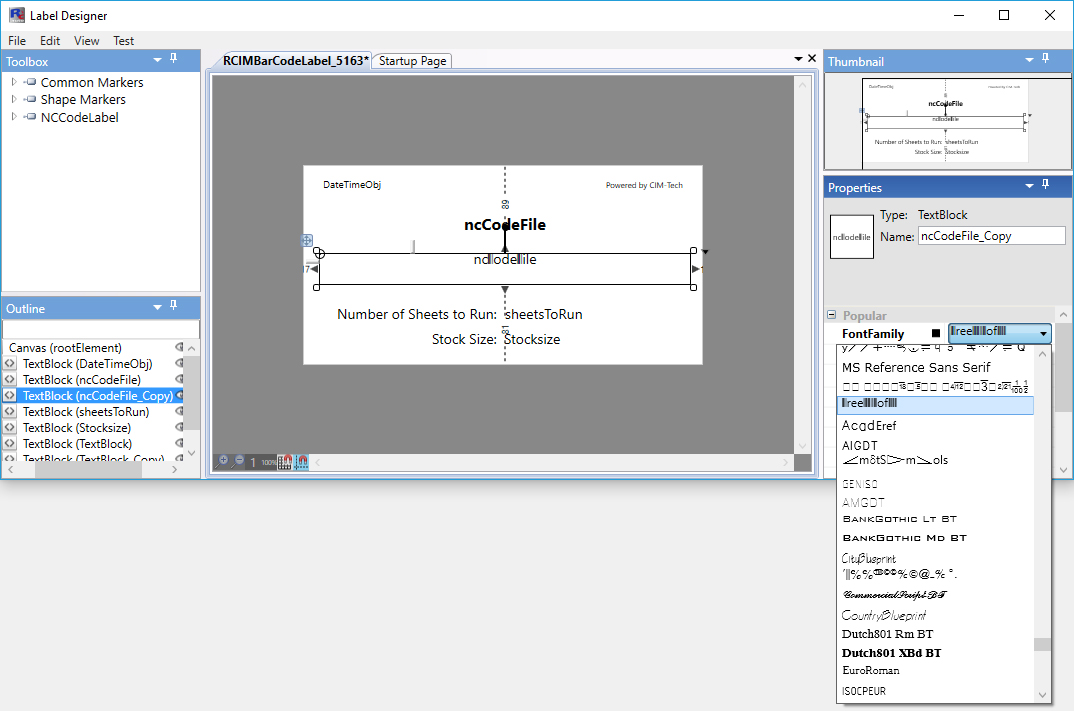Open the Properties panel options arrow

point(1029,186)
